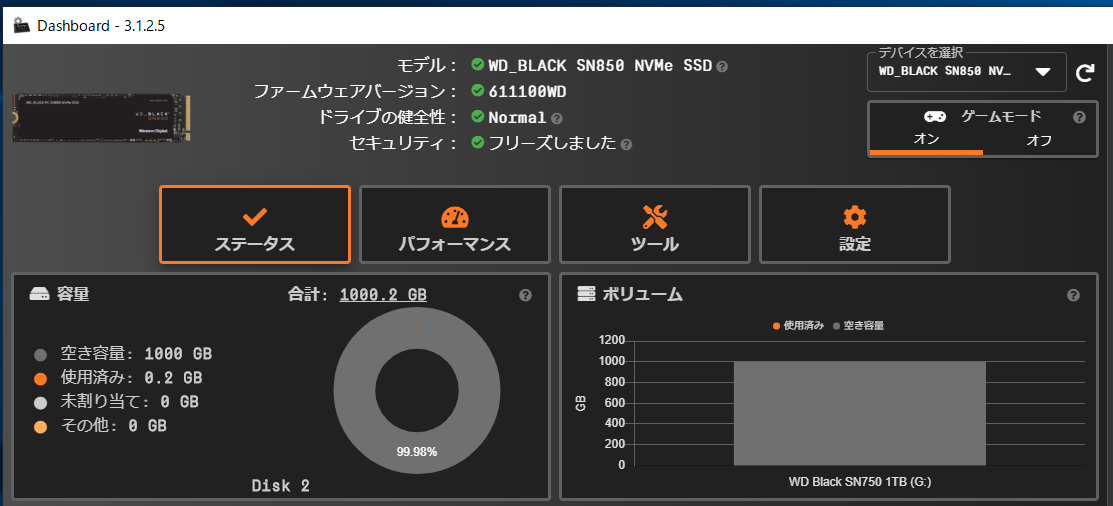The width and height of the screenshot is (1113, 506).
Task: Click the green checkmark beside firmware version
Action: pyautogui.click(x=478, y=91)
